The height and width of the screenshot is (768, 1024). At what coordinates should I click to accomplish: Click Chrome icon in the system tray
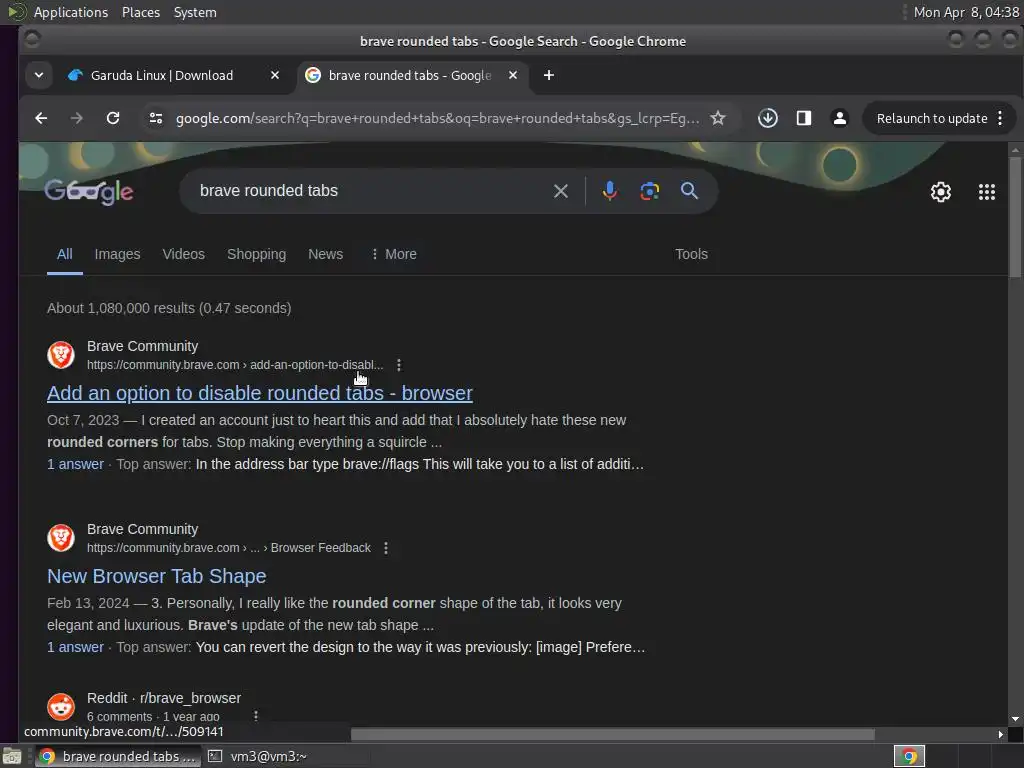(x=909, y=756)
